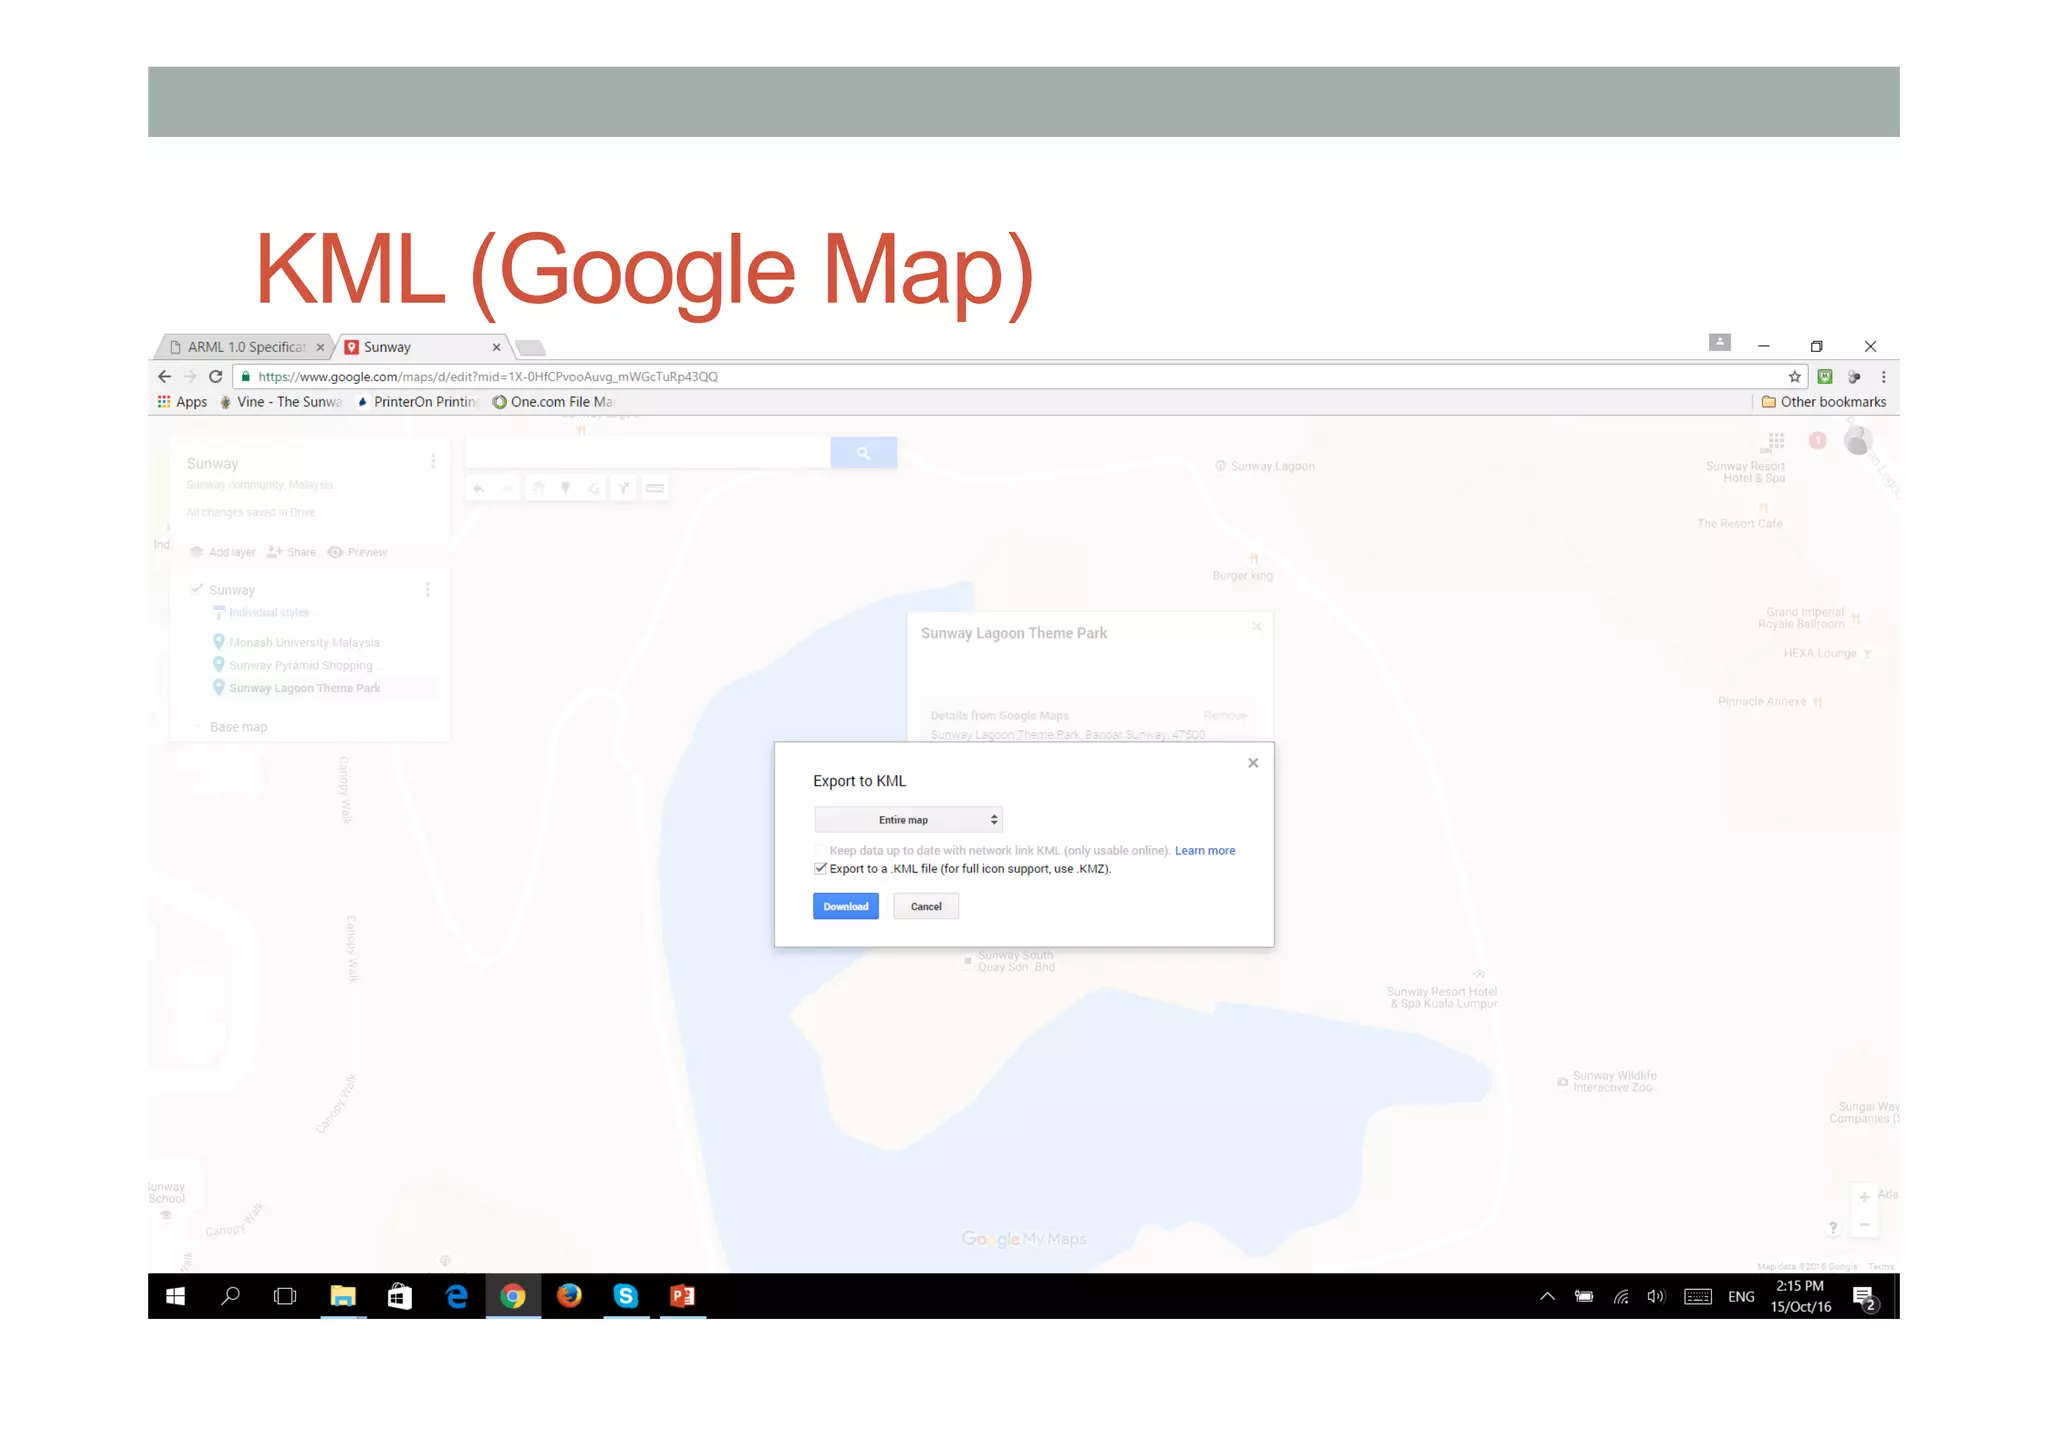
Task: Select Monash University Malaysia in the layer
Action: tap(296, 642)
